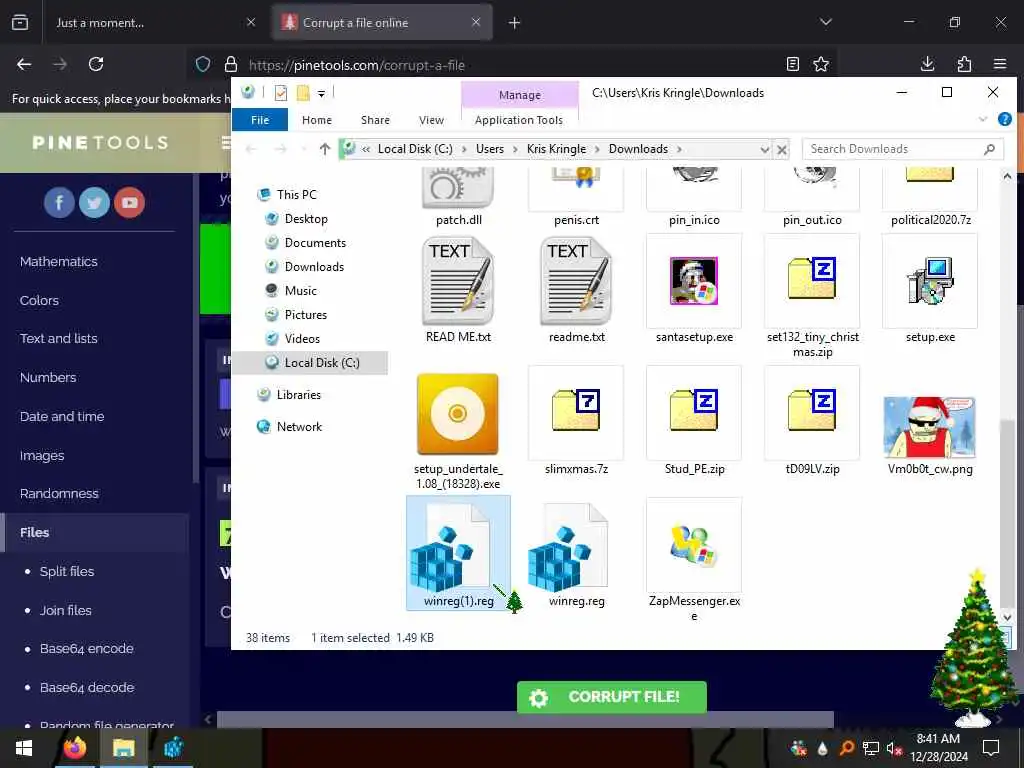Bookmark this page with star icon
1024x768 pixels.
(821, 64)
